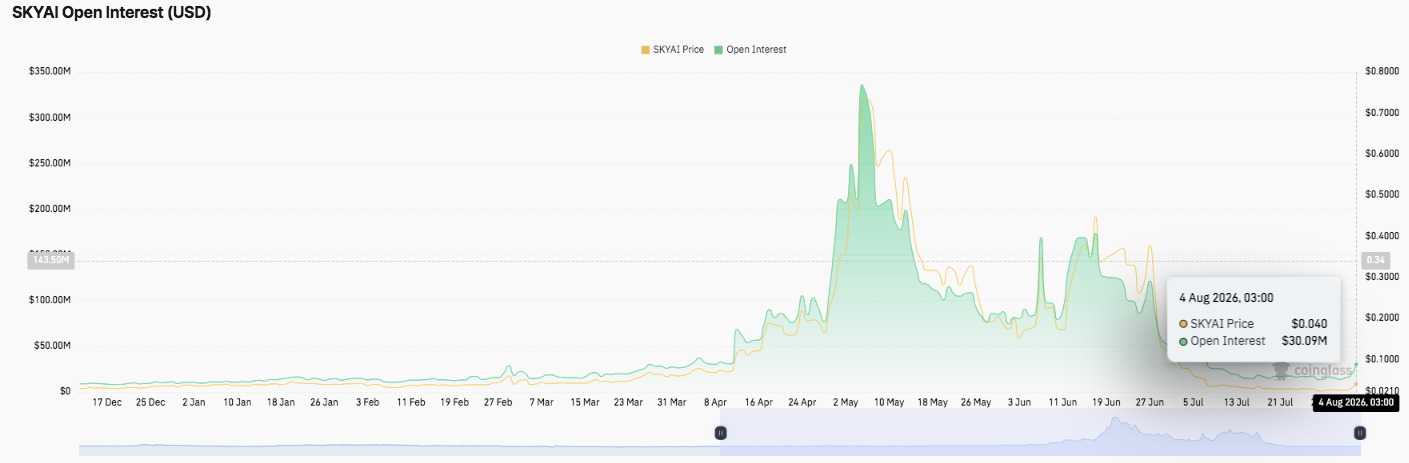This screenshot has height=463, width=1409.
Task: Click the 2 Jan date label
Action: [x=194, y=402]
